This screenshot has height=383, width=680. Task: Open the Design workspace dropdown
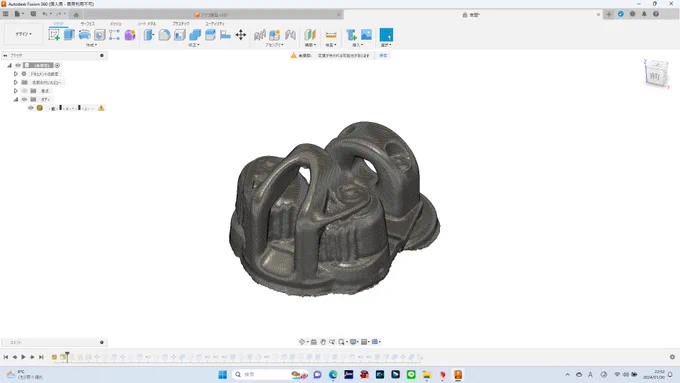(x=23, y=34)
